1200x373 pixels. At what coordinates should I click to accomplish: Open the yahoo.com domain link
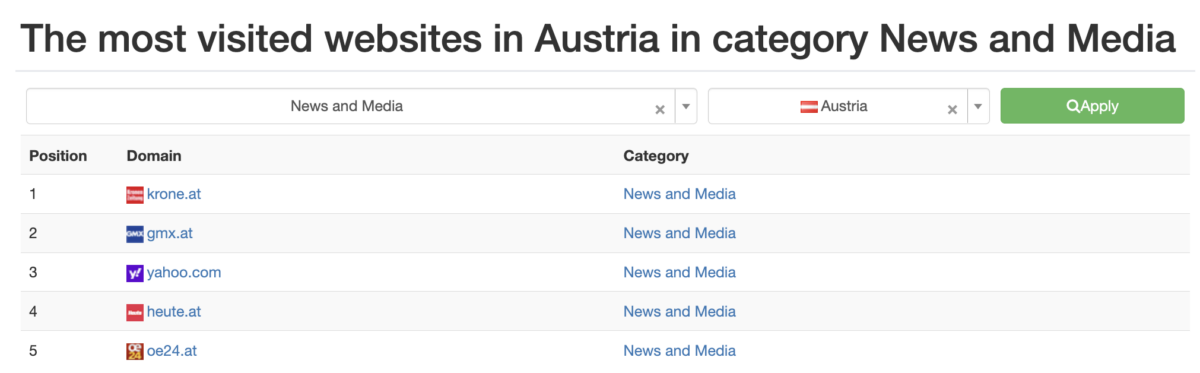(x=184, y=272)
